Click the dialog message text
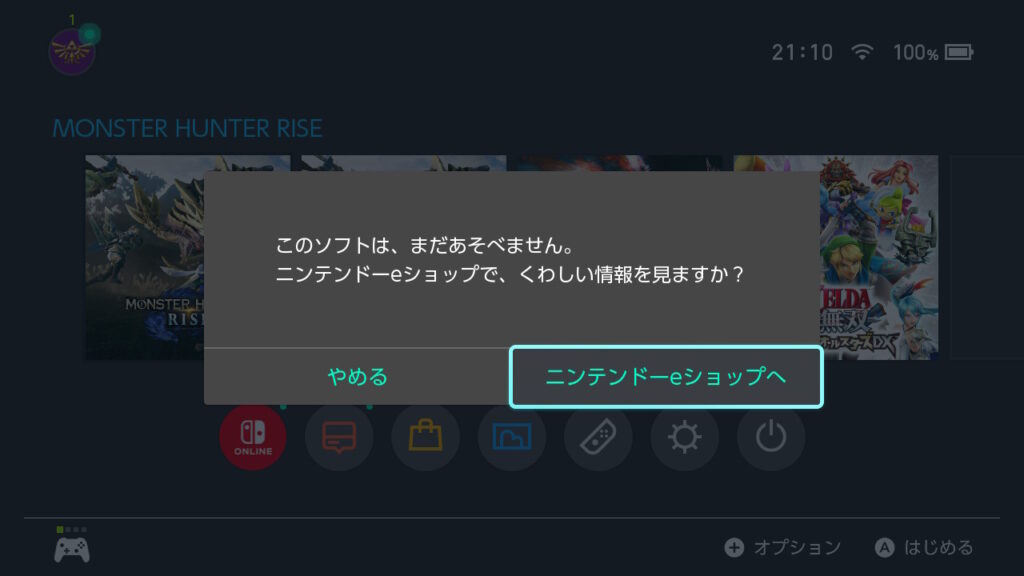Image resolution: width=1024 pixels, height=576 pixels. tap(509, 259)
